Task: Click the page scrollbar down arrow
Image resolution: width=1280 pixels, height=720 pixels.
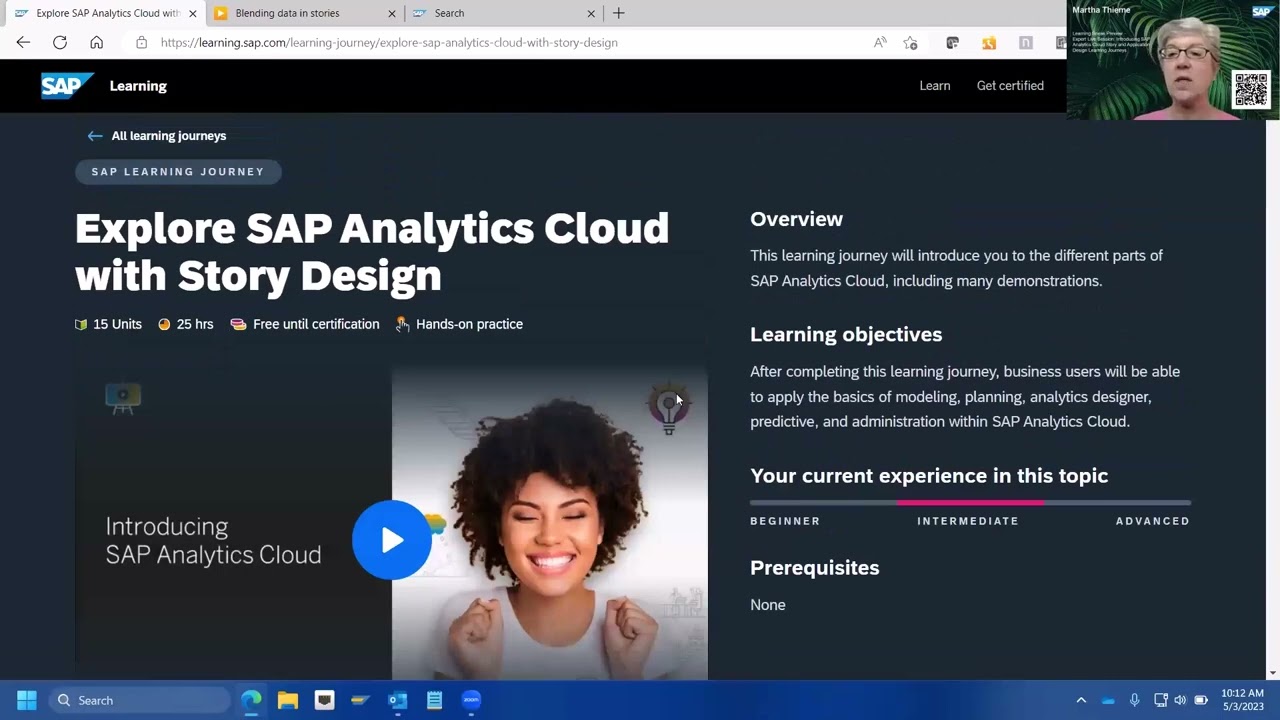Action: pos(1273,673)
